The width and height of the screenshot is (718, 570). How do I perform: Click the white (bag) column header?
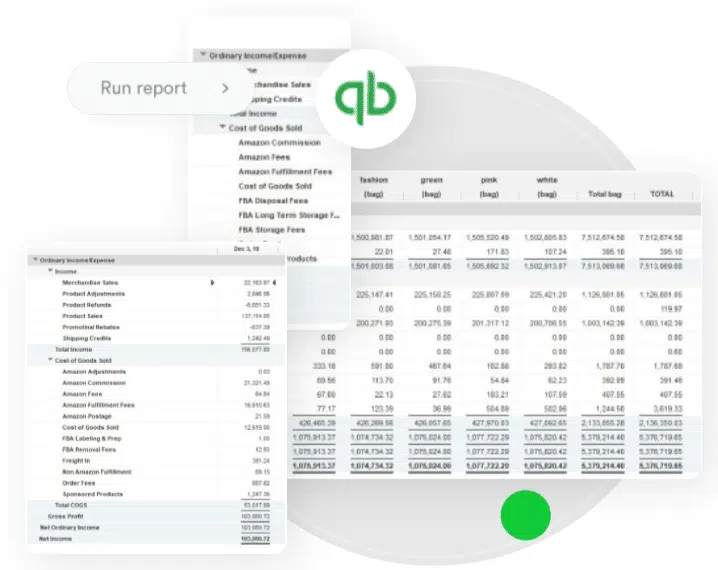coord(547,187)
